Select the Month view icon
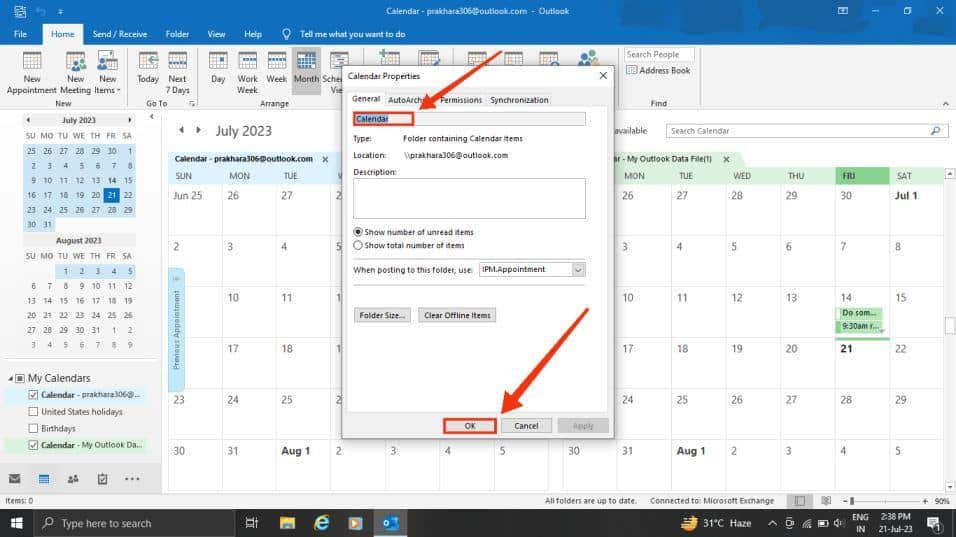956x537 pixels. (306, 68)
